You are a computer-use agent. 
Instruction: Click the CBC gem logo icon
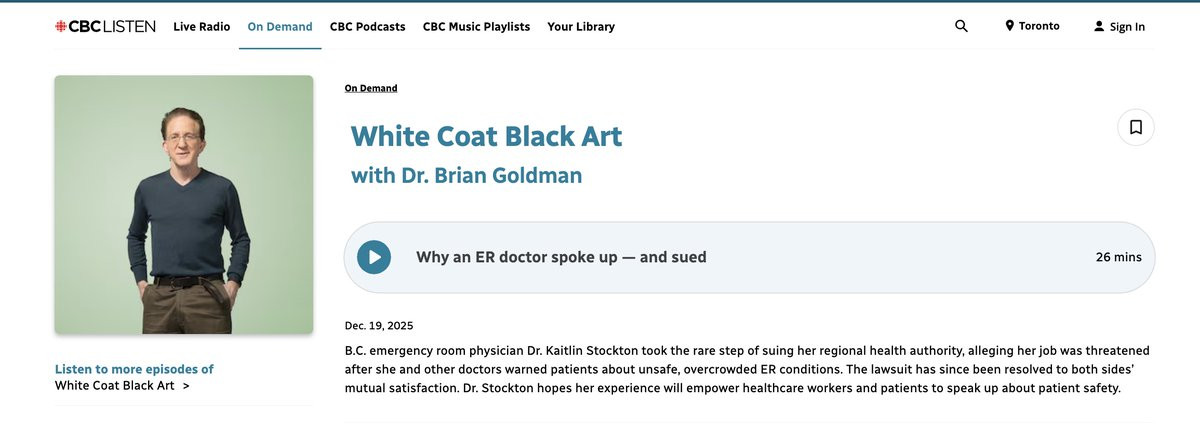click(60, 26)
